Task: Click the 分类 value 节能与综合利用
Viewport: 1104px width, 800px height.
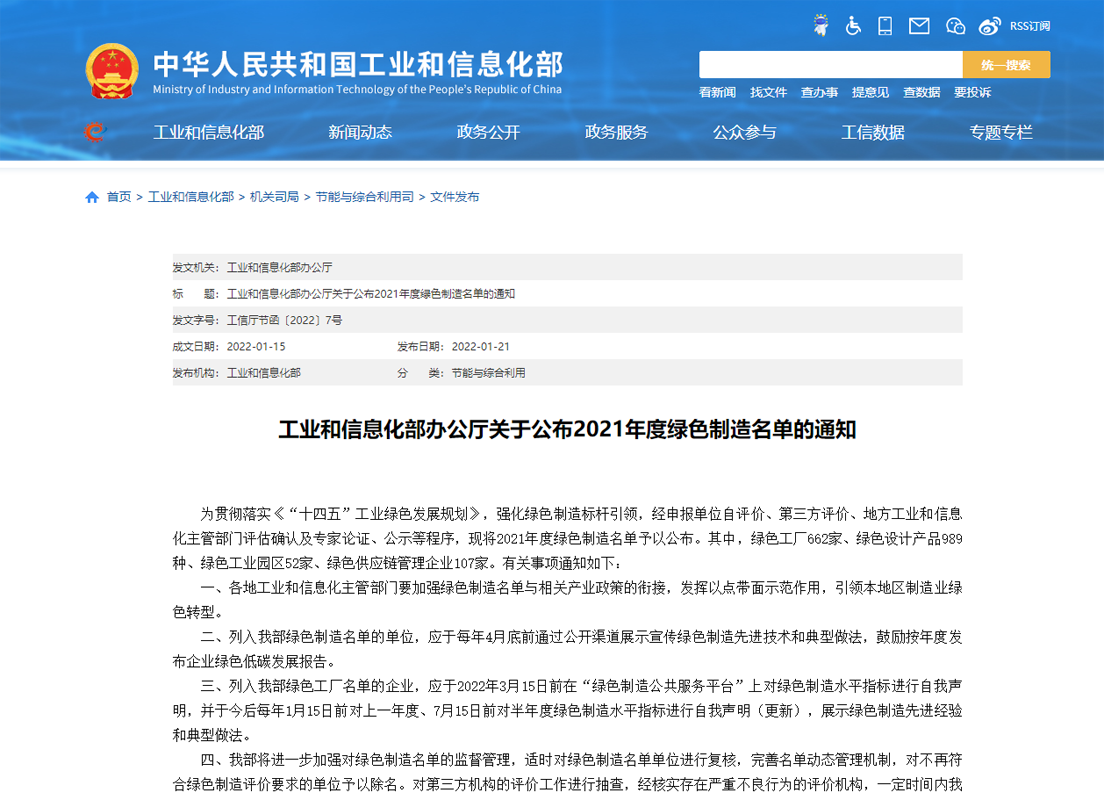Action: (x=489, y=373)
